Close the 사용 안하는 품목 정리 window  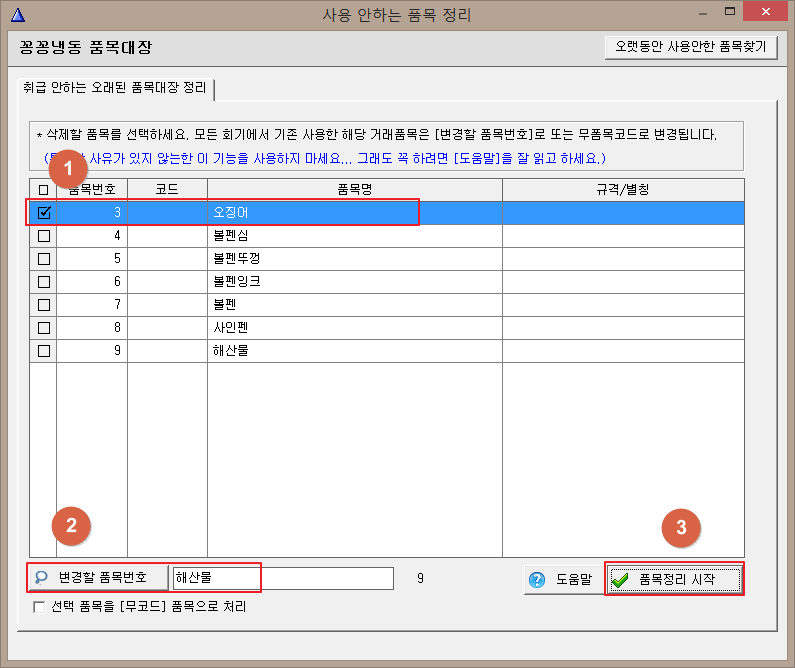click(x=766, y=12)
